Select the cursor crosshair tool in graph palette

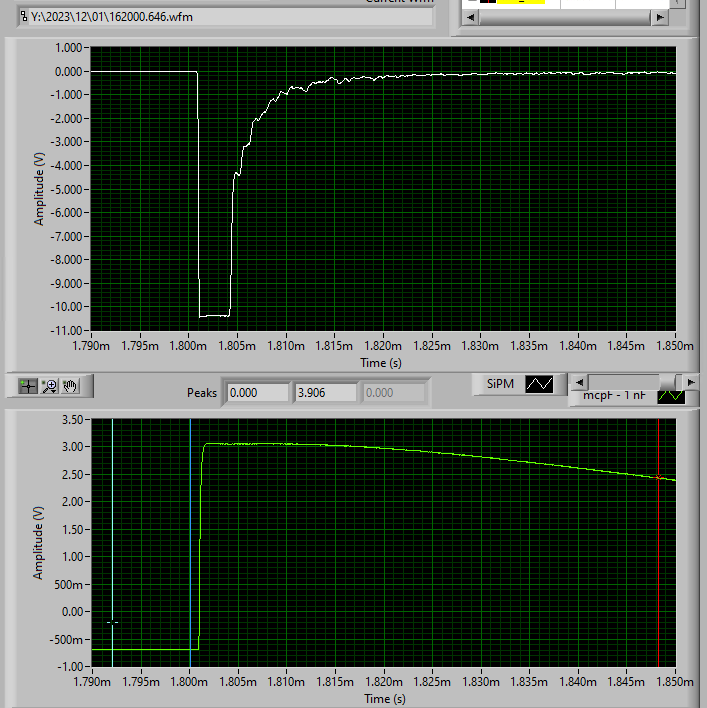click(x=28, y=386)
